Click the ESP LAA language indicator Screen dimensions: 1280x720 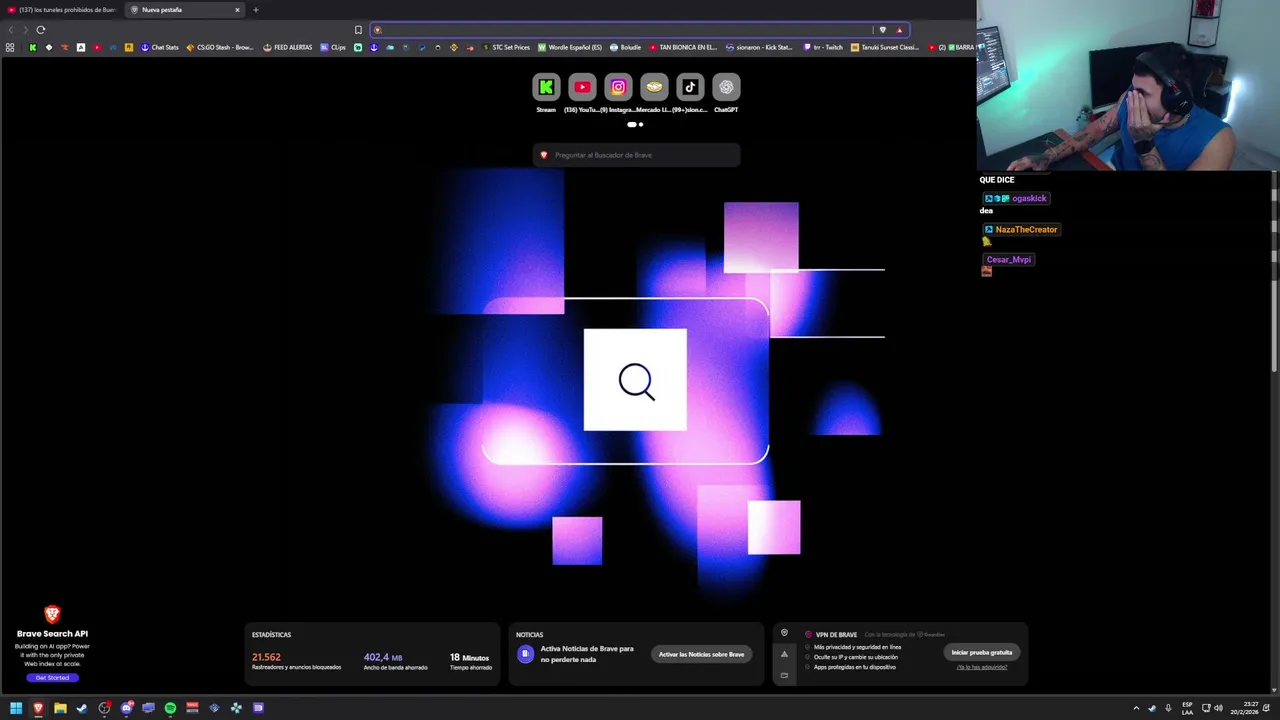tap(1187, 708)
